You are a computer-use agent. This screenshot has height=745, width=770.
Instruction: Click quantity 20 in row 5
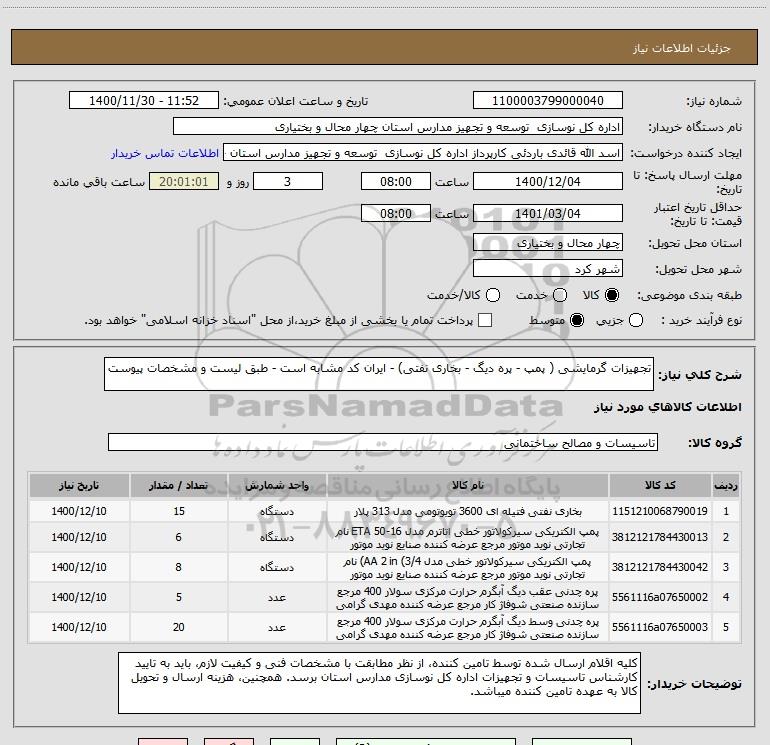pyautogui.click(x=179, y=627)
